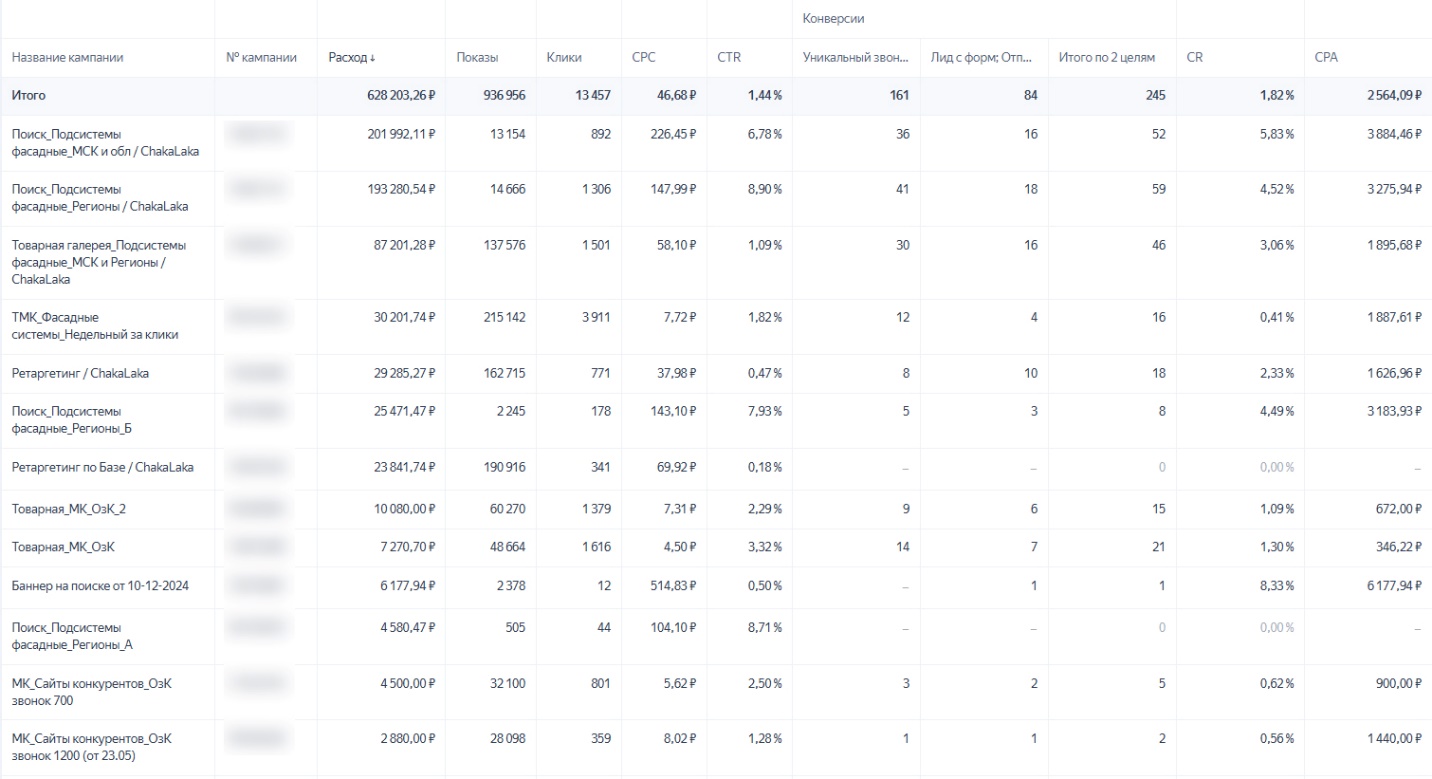This screenshot has height=779, width=1432.
Task: Click the CPA column header
Action: click(1326, 58)
